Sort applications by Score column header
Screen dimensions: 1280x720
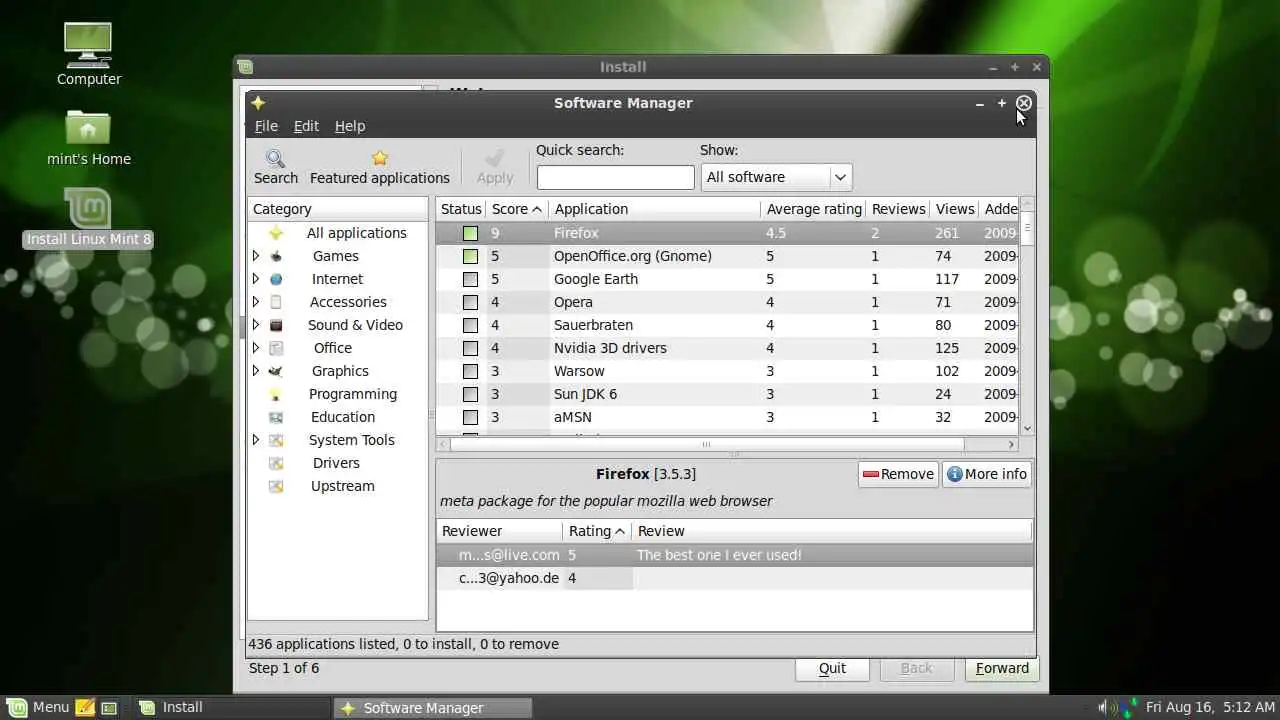click(x=517, y=209)
